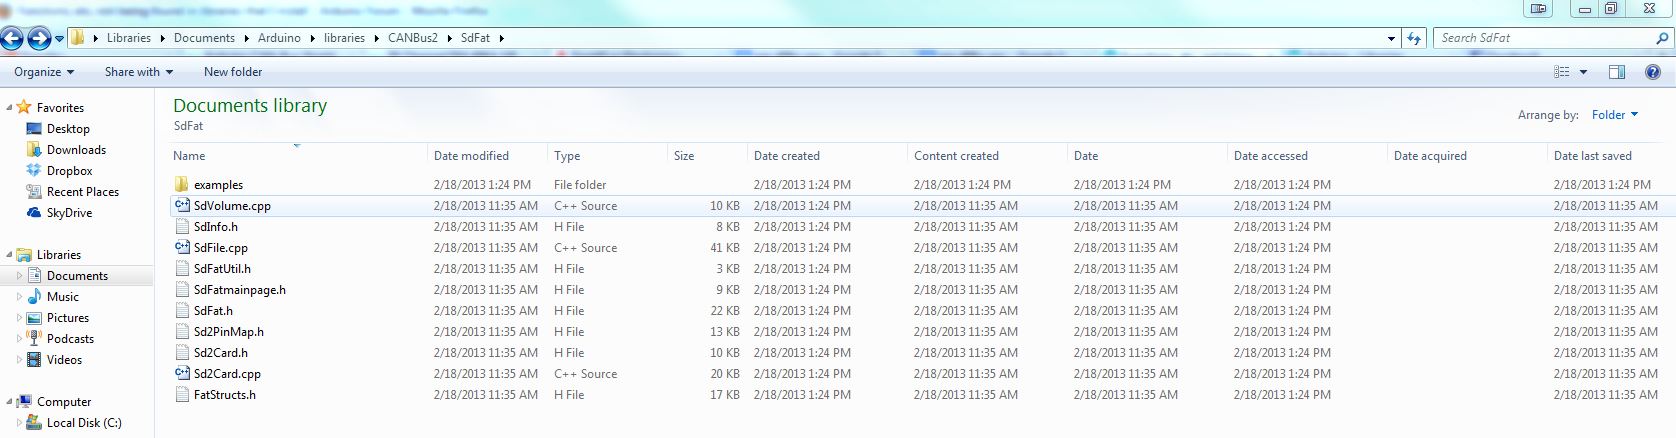
Task: Select the Sd2Card.cpp file icon
Action: [182, 374]
